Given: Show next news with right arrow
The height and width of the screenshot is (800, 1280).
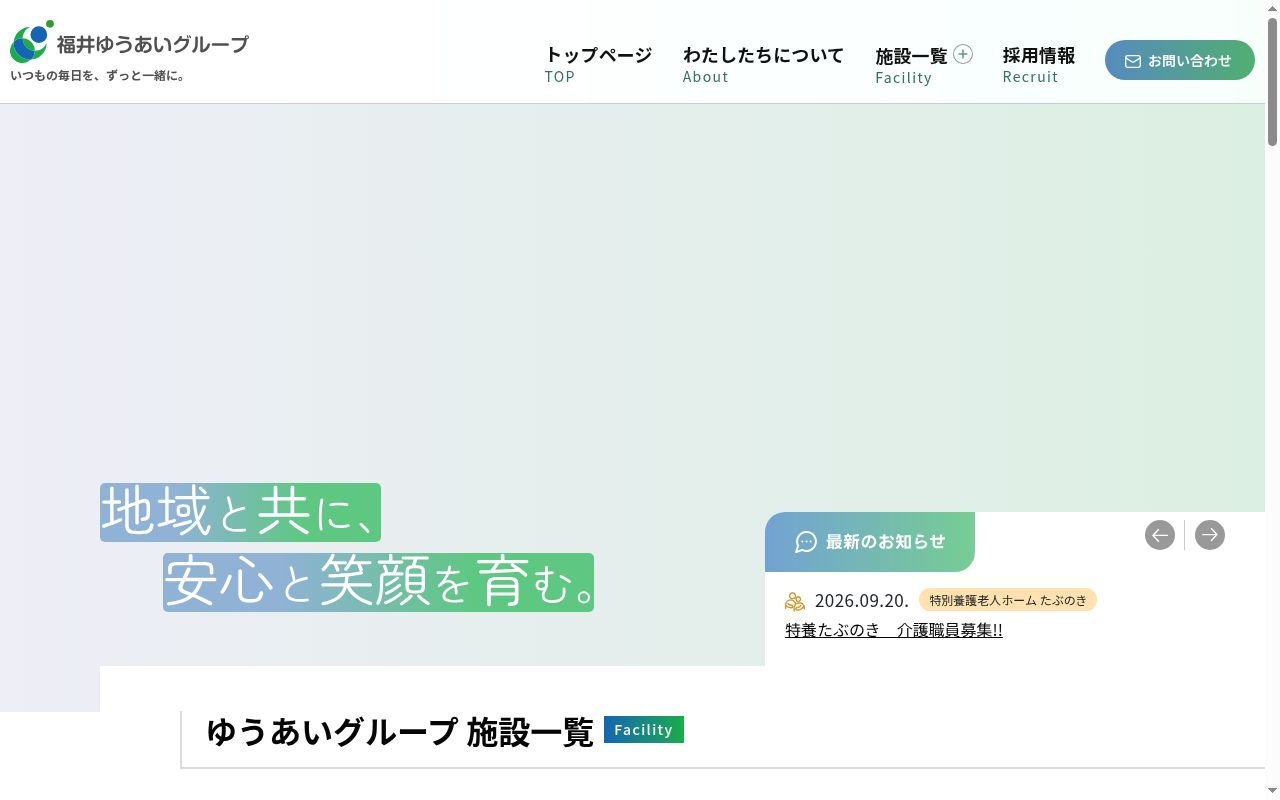Looking at the screenshot, I should (x=1210, y=535).
